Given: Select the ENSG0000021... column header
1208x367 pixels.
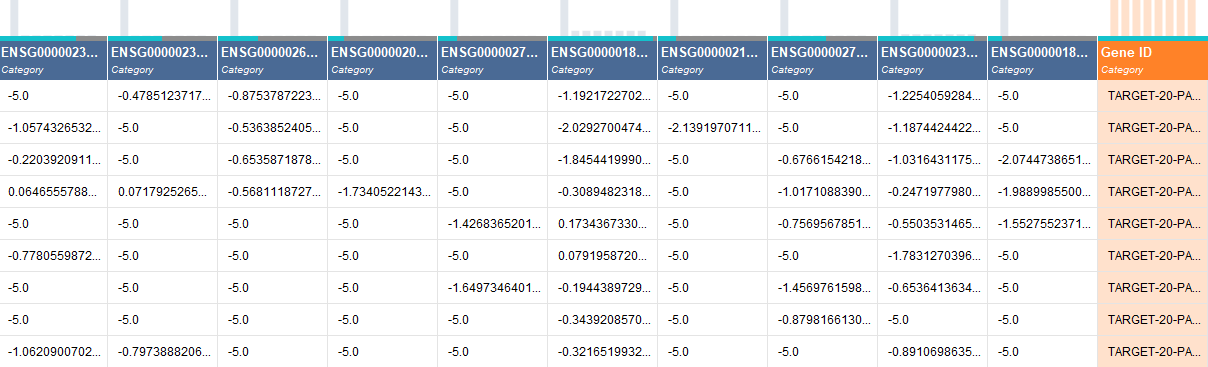Looking at the screenshot, I should pos(713,60).
